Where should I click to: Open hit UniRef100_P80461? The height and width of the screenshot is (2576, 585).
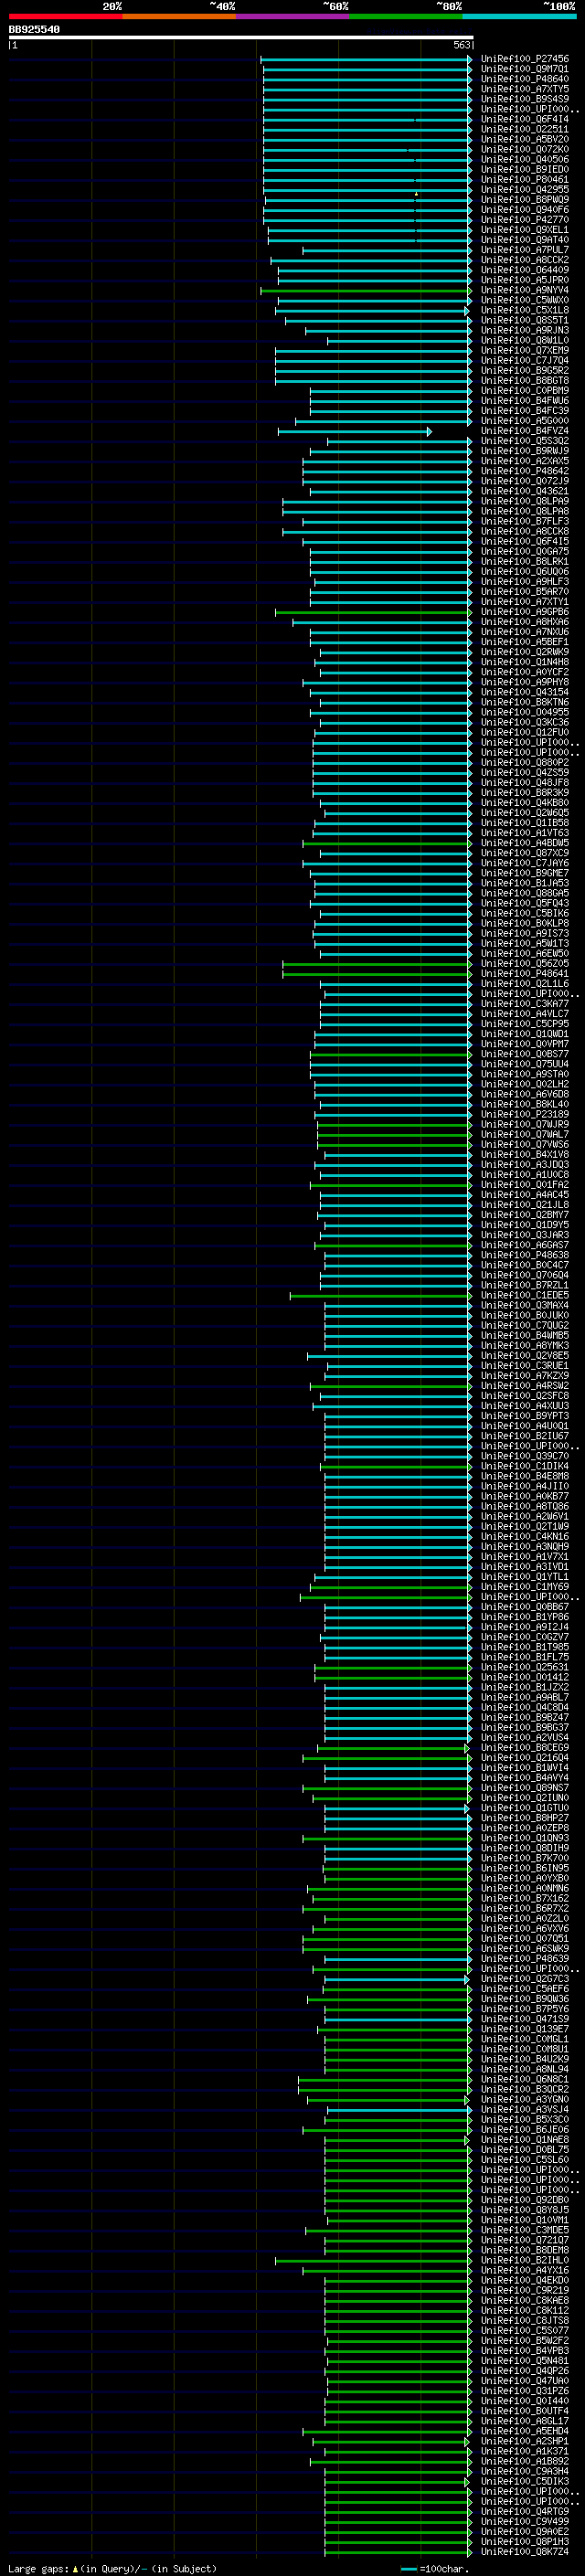pos(525,180)
